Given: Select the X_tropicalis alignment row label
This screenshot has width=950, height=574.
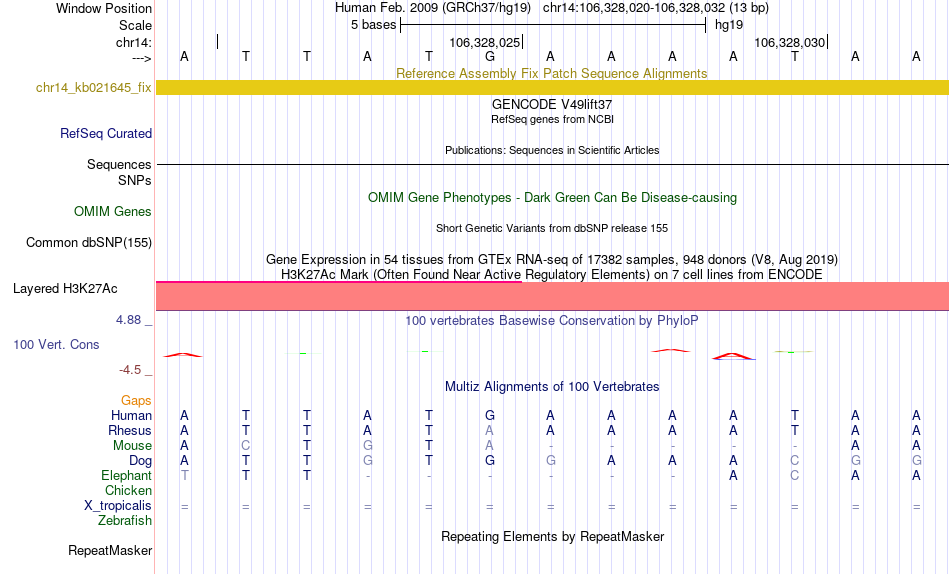Looking at the screenshot, I should 118,506.
